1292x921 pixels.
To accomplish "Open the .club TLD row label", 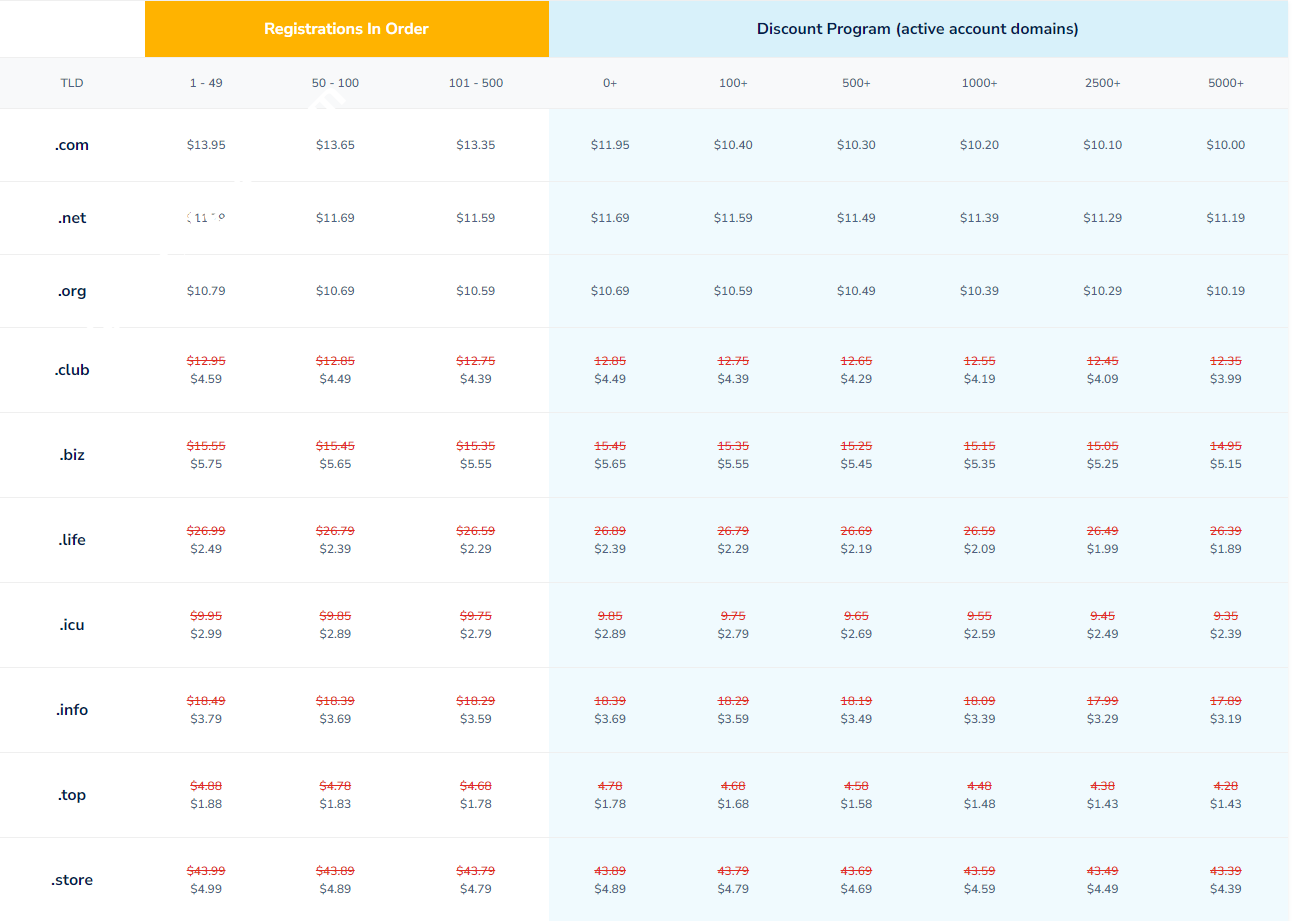I will pyautogui.click(x=72, y=370).
